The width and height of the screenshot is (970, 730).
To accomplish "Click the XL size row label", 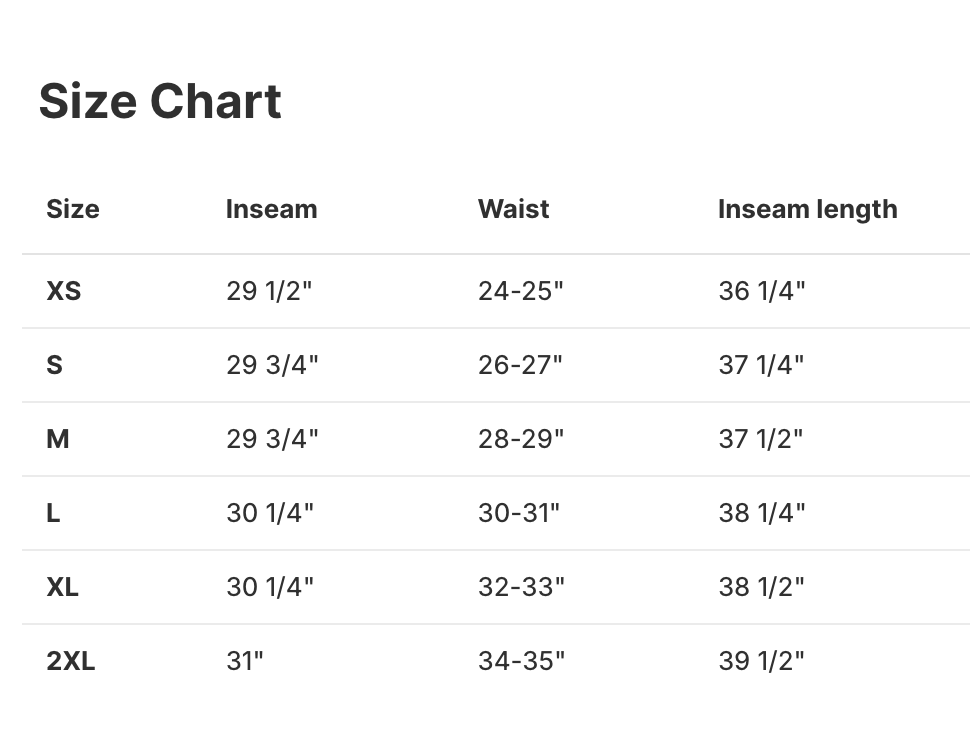I will tap(63, 587).
